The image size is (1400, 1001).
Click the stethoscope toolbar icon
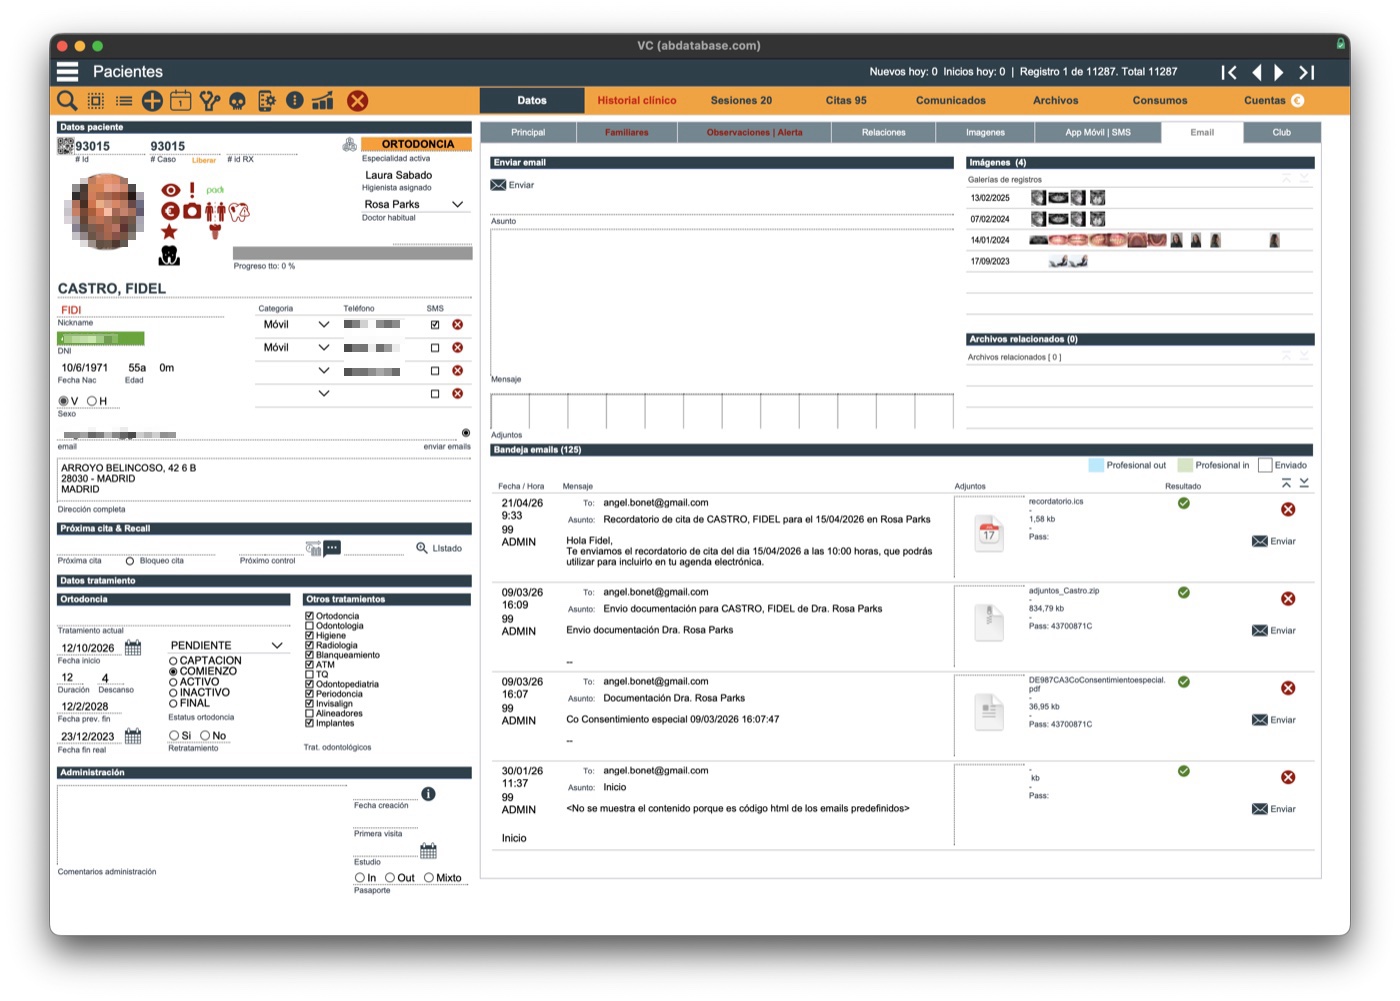(209, 100)
